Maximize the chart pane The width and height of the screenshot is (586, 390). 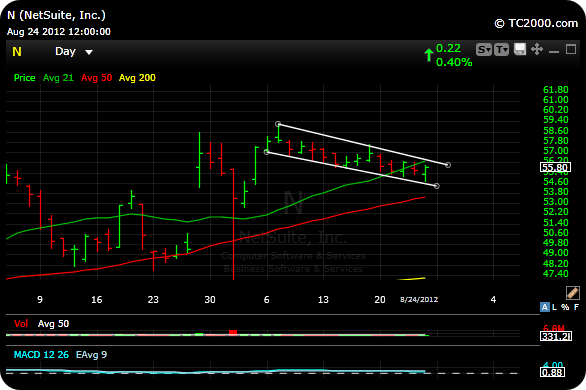(x=571, y=49)
